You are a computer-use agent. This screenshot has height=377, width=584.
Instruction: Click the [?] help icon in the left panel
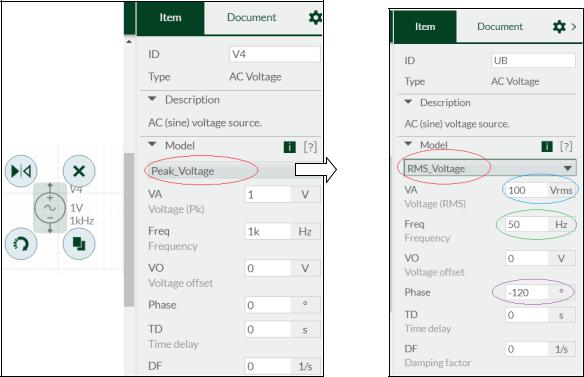[310, 147]
